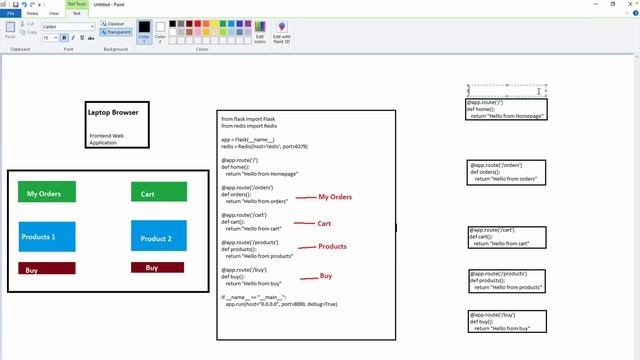Viewport: 640px width, 360px height.
Task: Pick the turquoise swatch in top palette row
Action: pos(231,24)
